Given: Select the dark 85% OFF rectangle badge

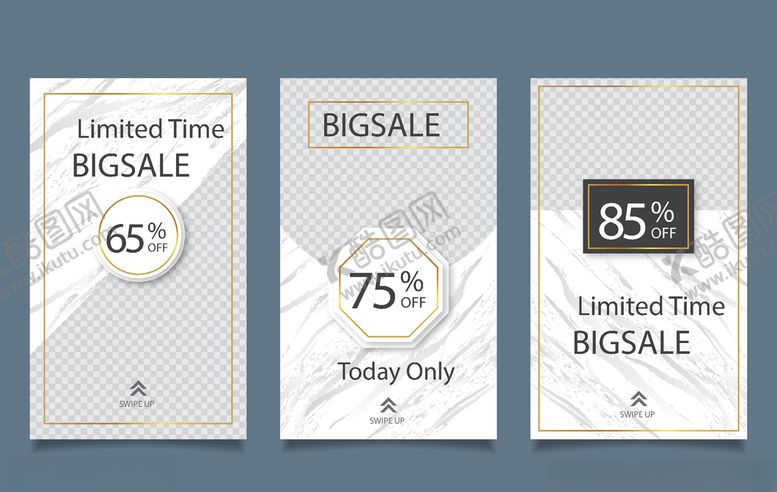Looking at the screenshot, I should coord(638,217).
